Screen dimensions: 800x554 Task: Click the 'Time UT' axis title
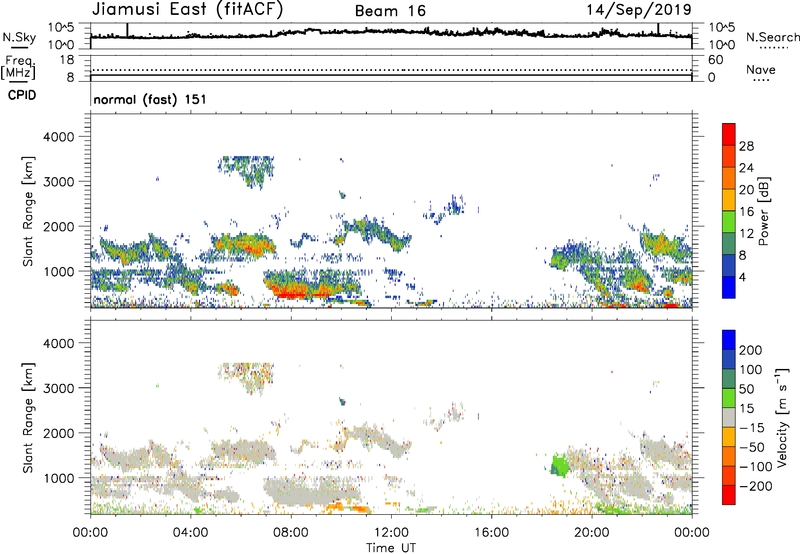[x=391, y=548]
